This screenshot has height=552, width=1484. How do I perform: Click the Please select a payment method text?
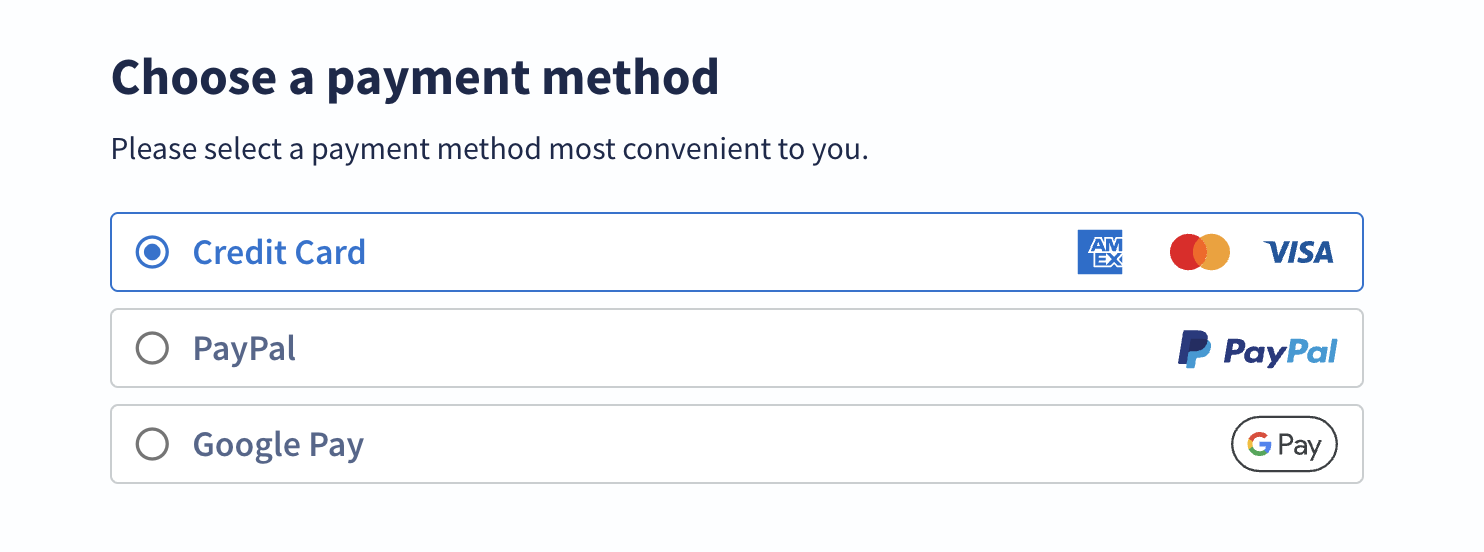pos(490,151)
